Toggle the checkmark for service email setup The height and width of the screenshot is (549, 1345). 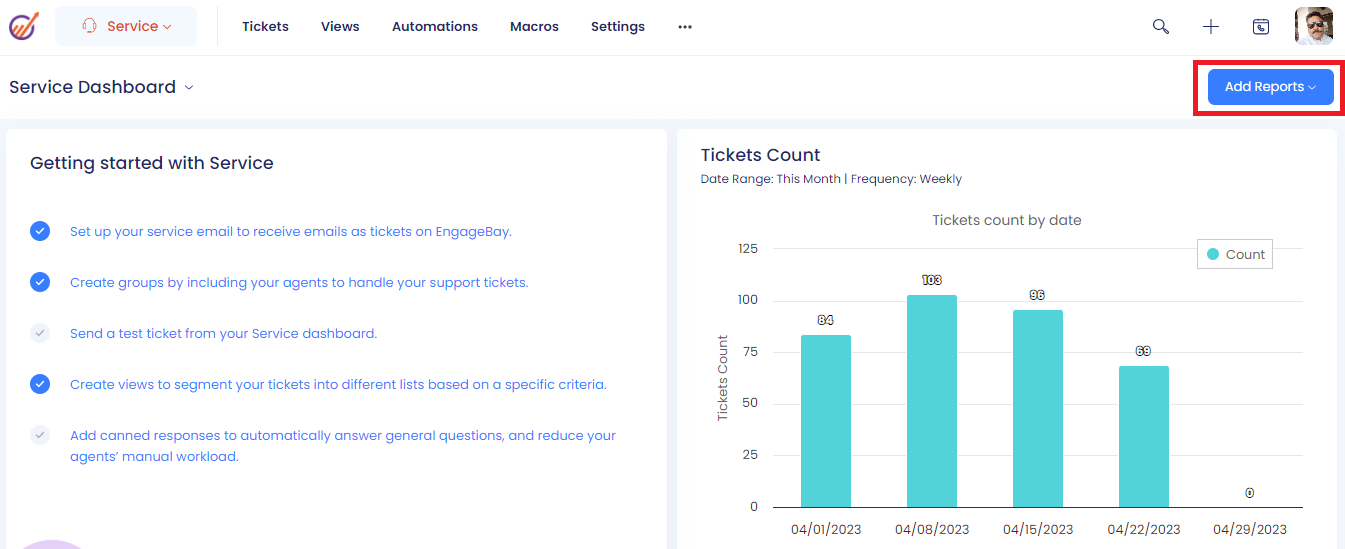coord(40,231)
